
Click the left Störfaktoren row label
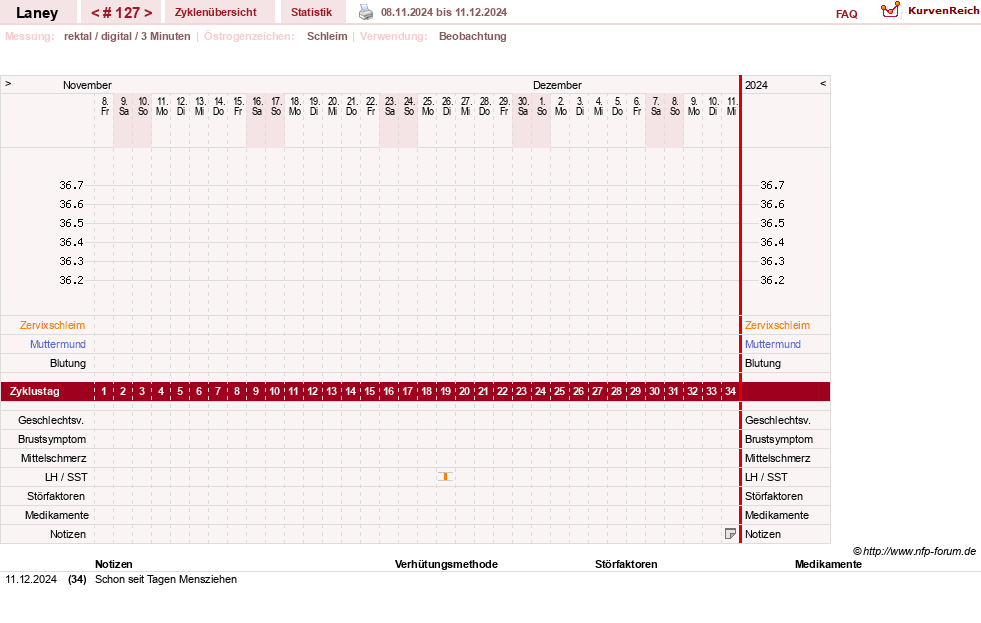[x=56, y=496]
